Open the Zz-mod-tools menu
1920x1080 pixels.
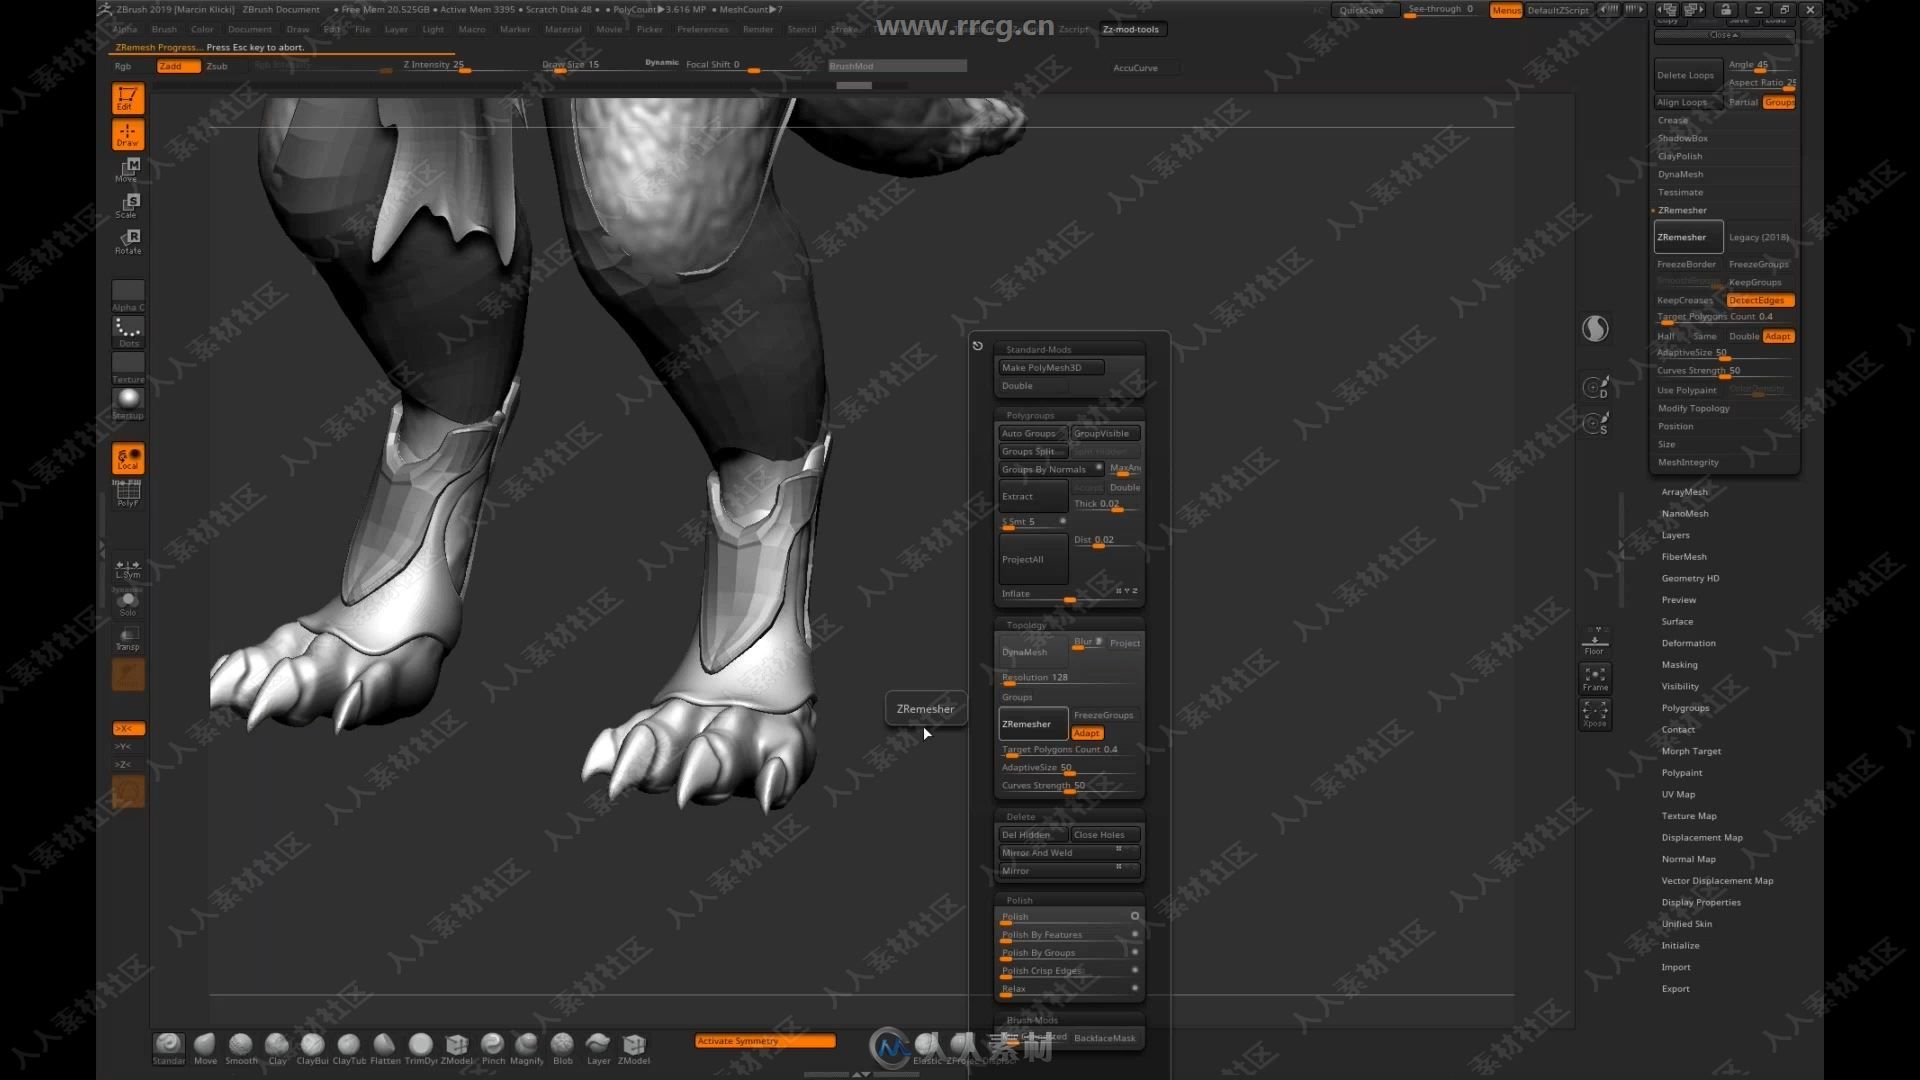click(x=1131, y=29)
